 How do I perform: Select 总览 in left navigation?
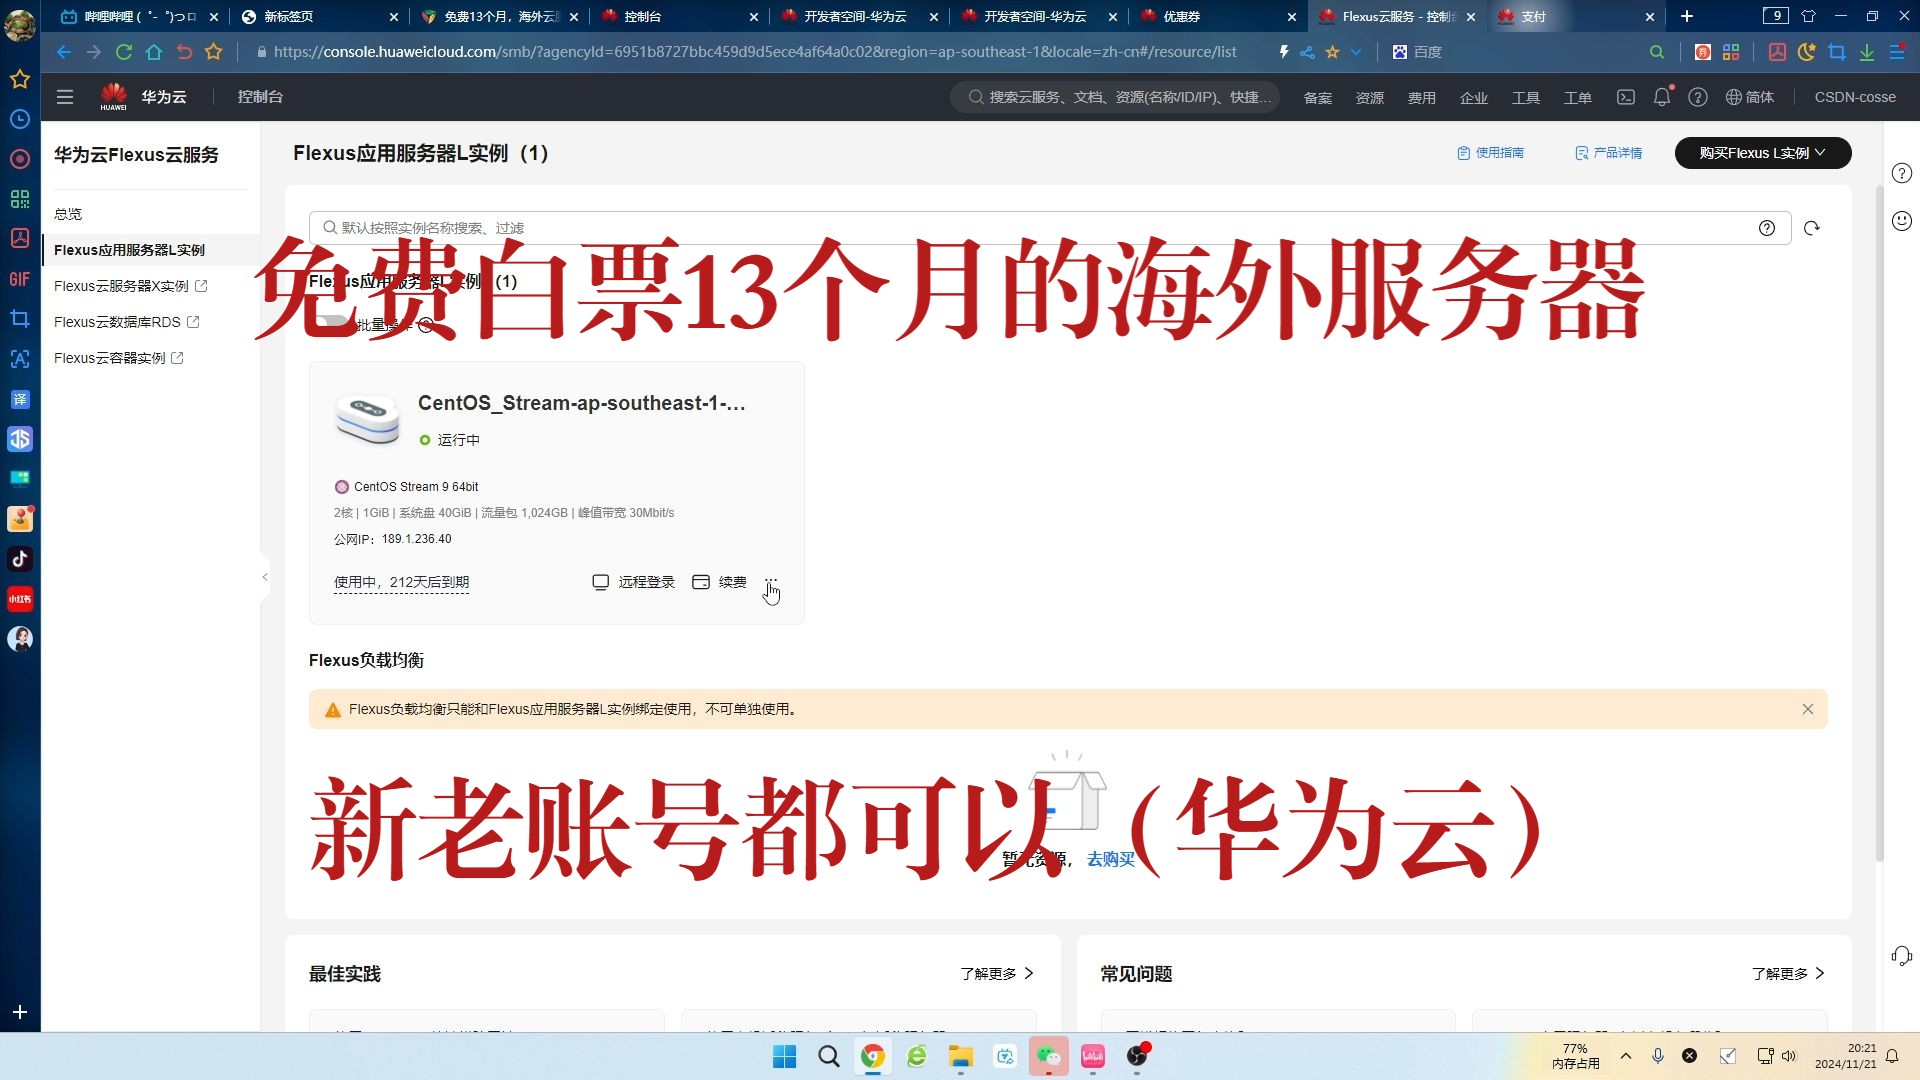tap(68, 214)
